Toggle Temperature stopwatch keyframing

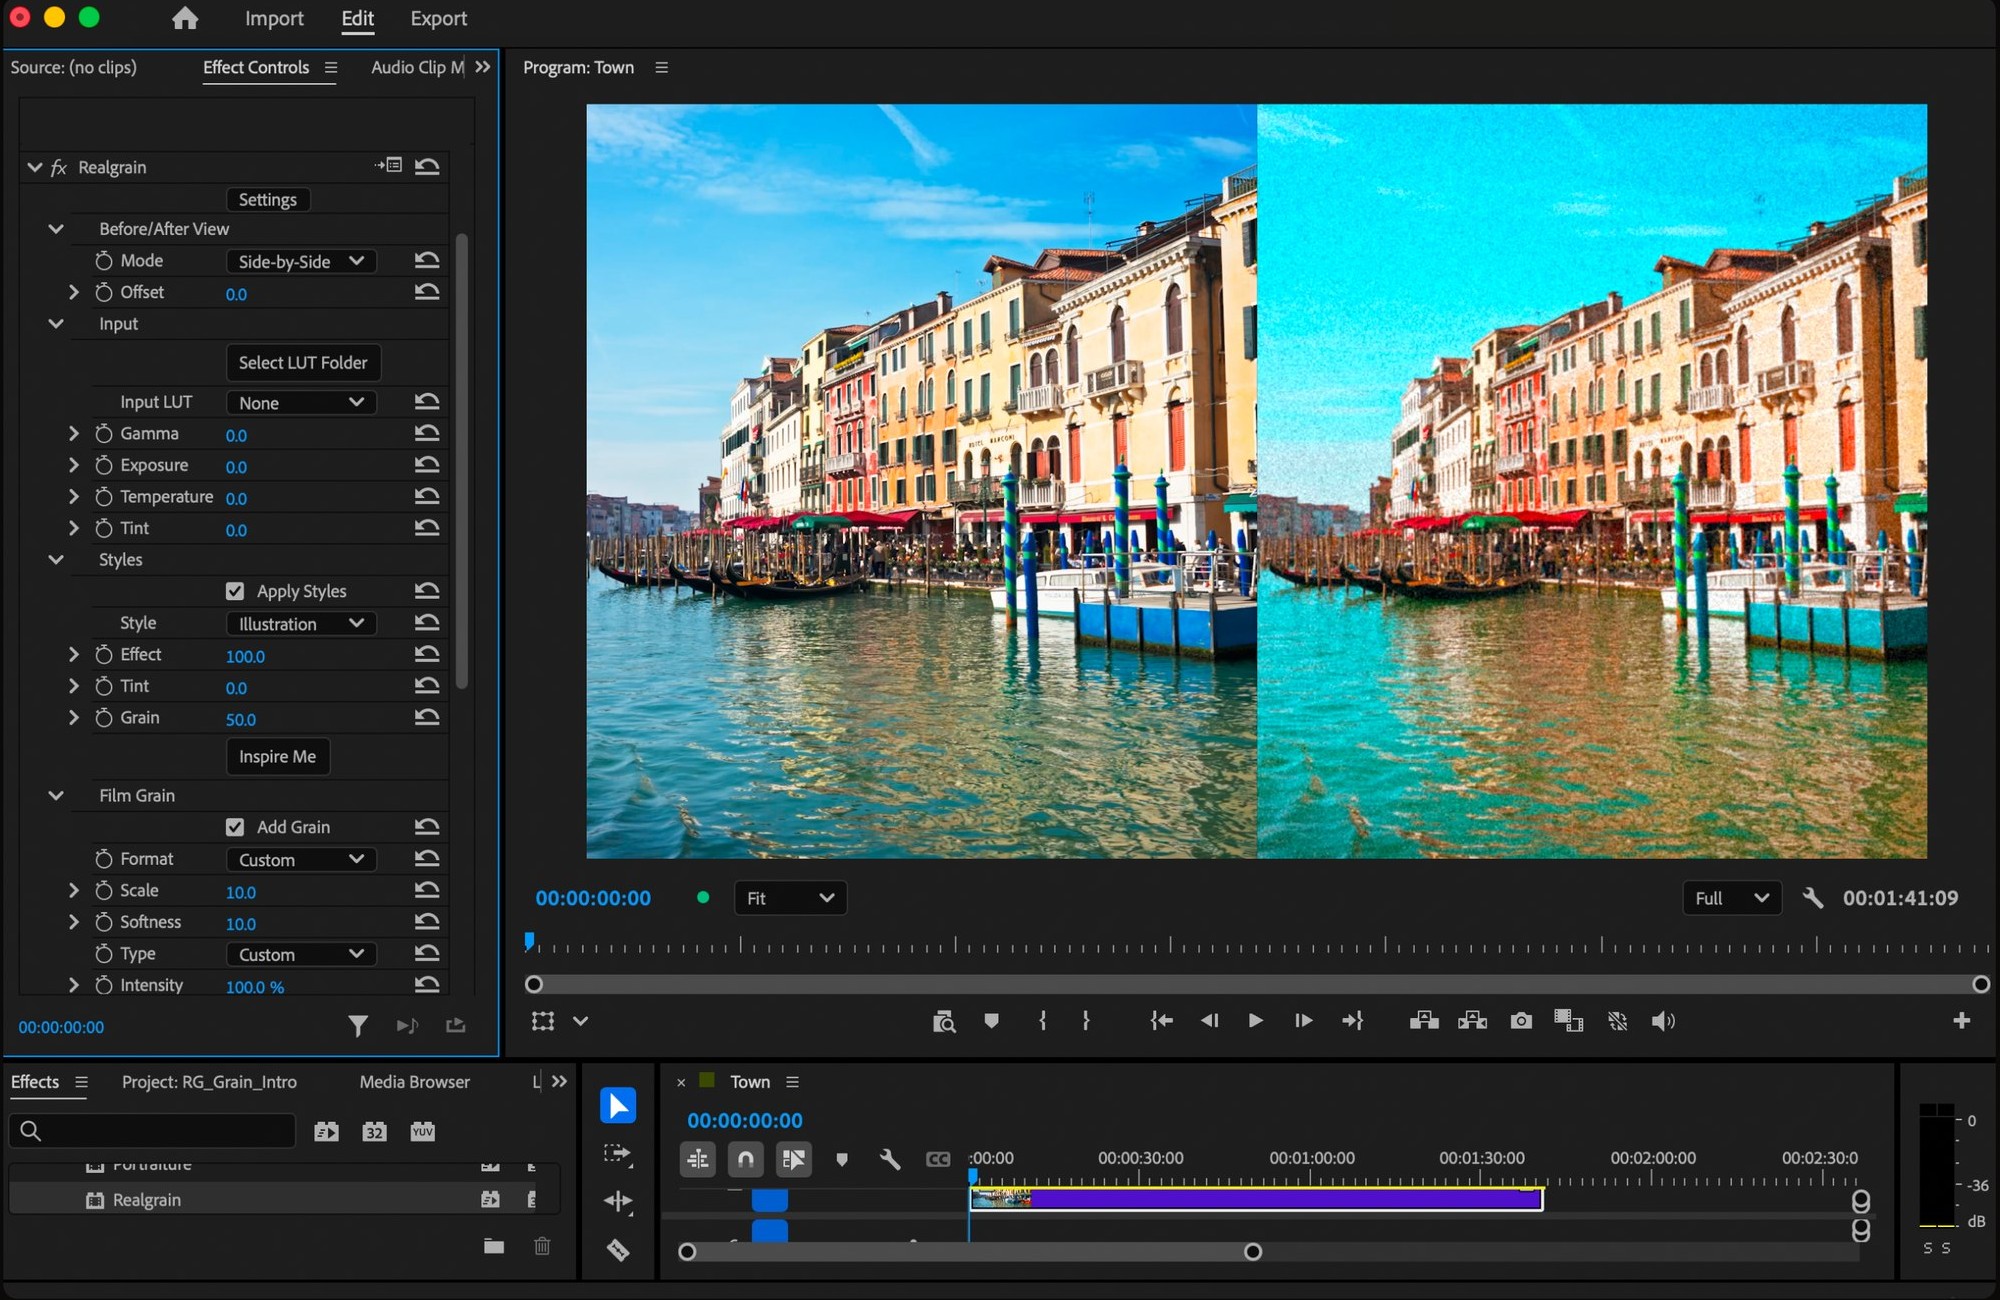tap(104, 497)
